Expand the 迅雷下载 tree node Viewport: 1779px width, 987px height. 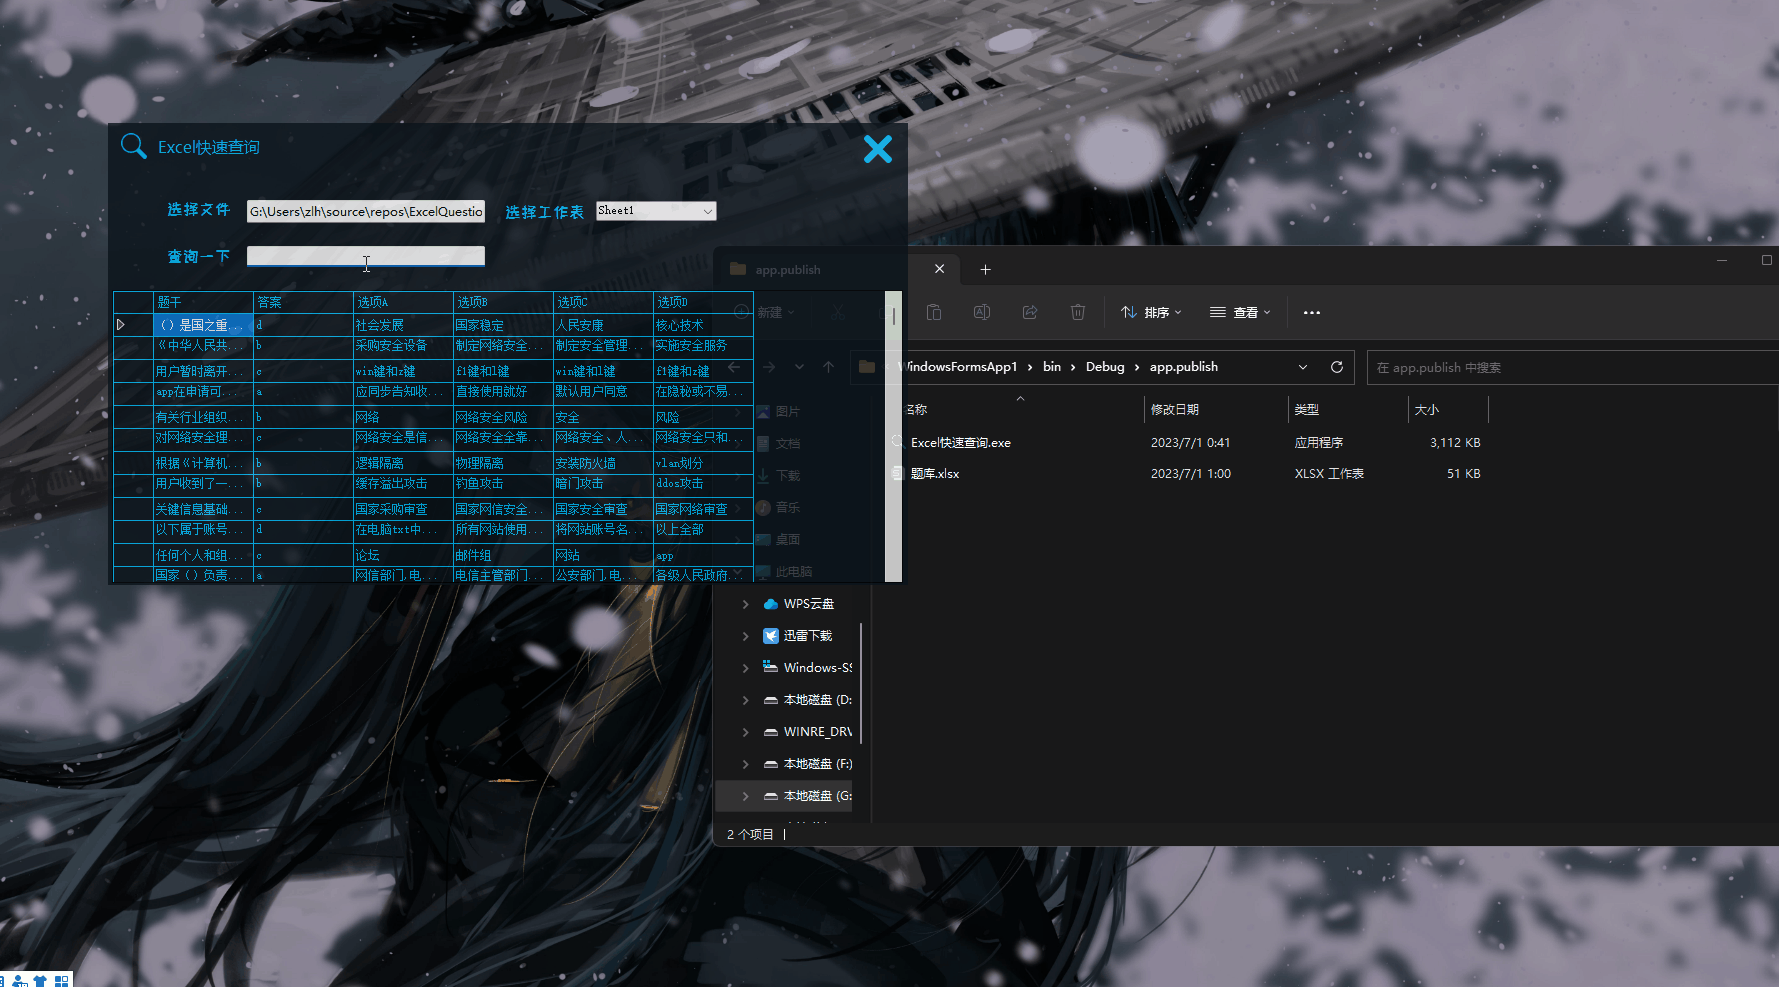pos(745,636)
